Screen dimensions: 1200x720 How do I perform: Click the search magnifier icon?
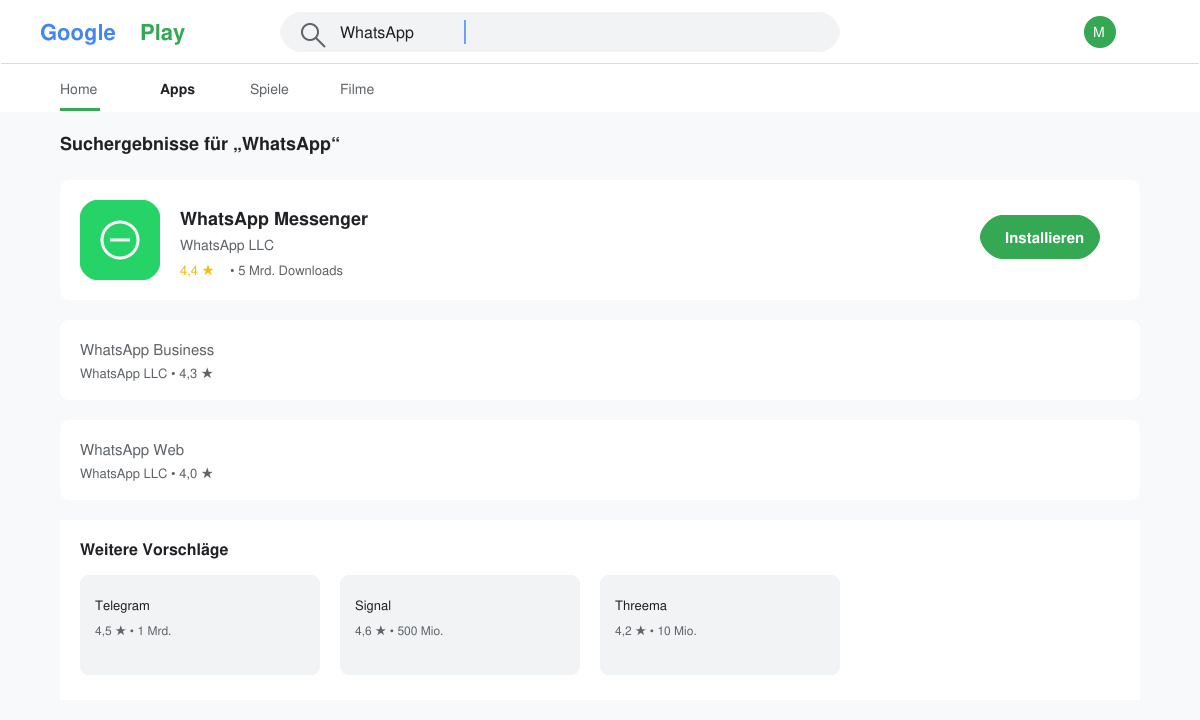[x=313, y=35]
